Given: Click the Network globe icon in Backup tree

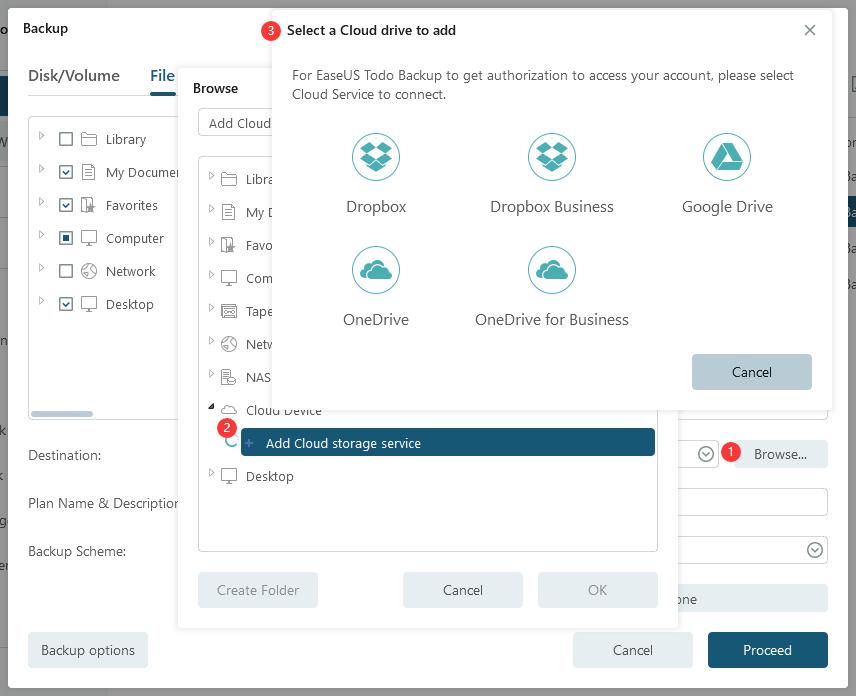Looking at the screenshot, I should click(89, 271).
